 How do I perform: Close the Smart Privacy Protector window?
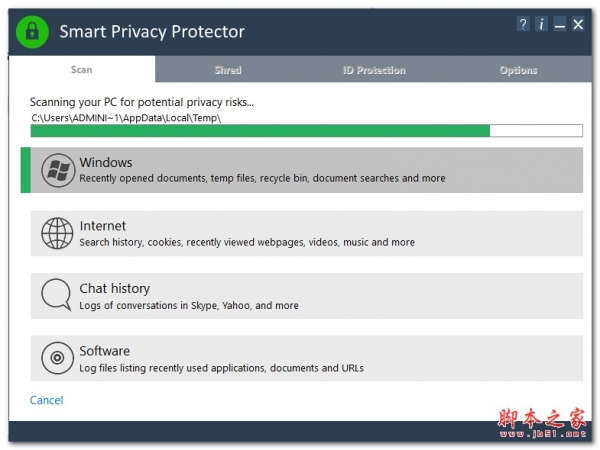578,24
